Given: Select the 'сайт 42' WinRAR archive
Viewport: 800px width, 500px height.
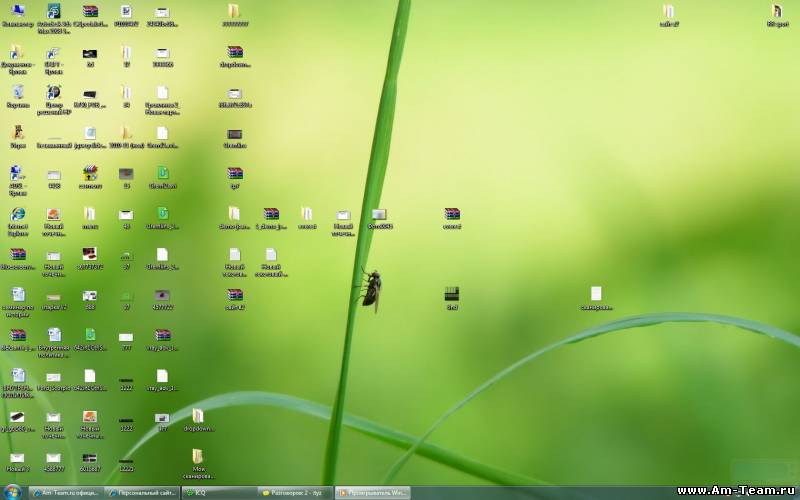Looking at the screenshot, I should click(235, 299).
